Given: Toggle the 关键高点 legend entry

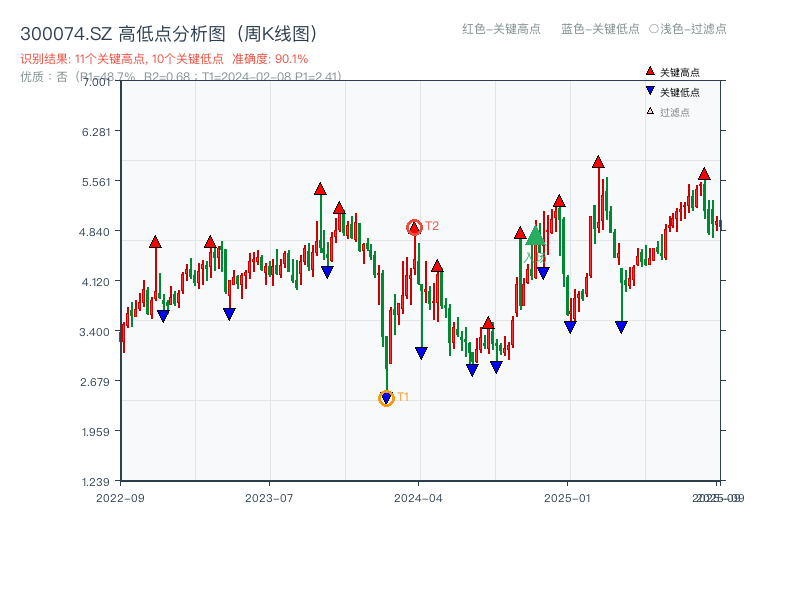Looking at the screenshot, I should pos(672,72).
